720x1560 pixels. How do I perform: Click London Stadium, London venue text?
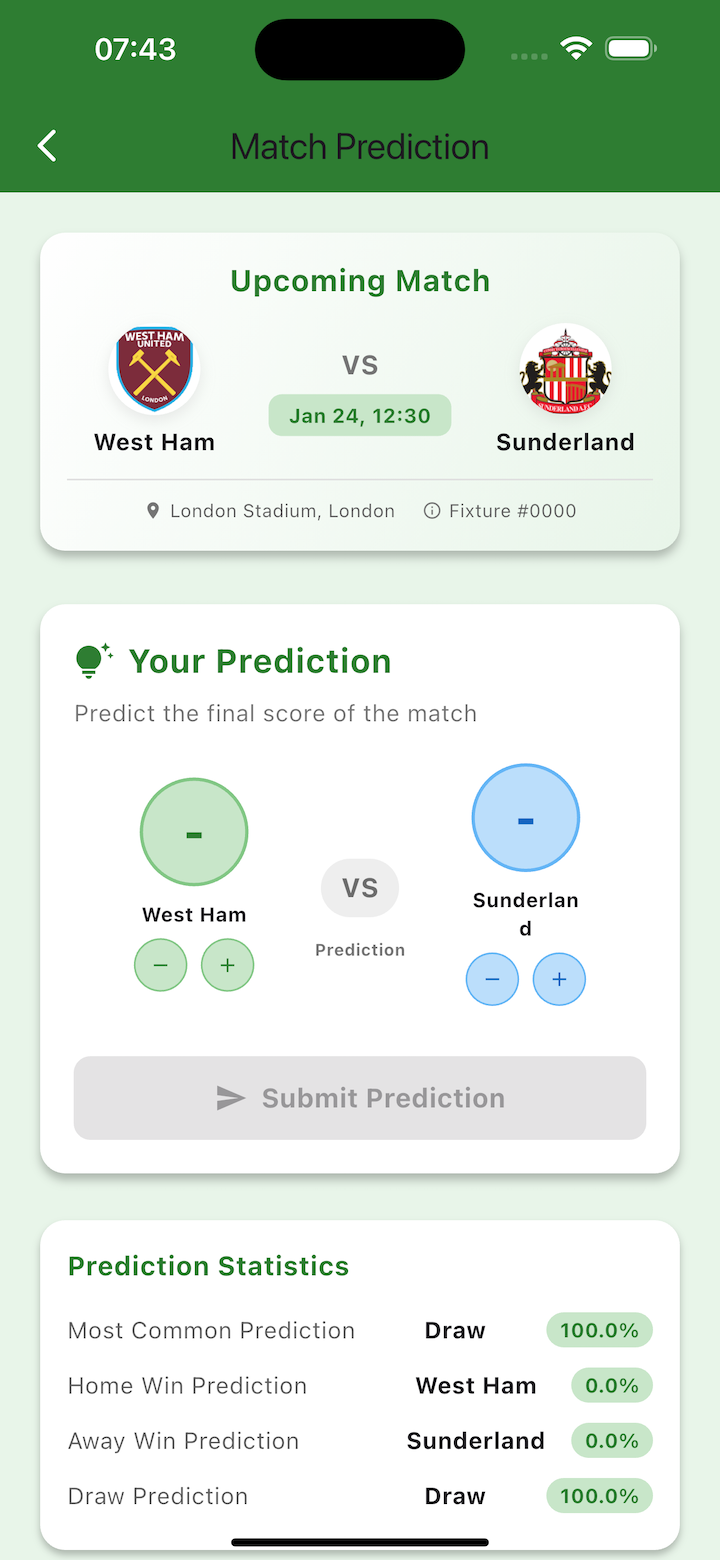282,511
